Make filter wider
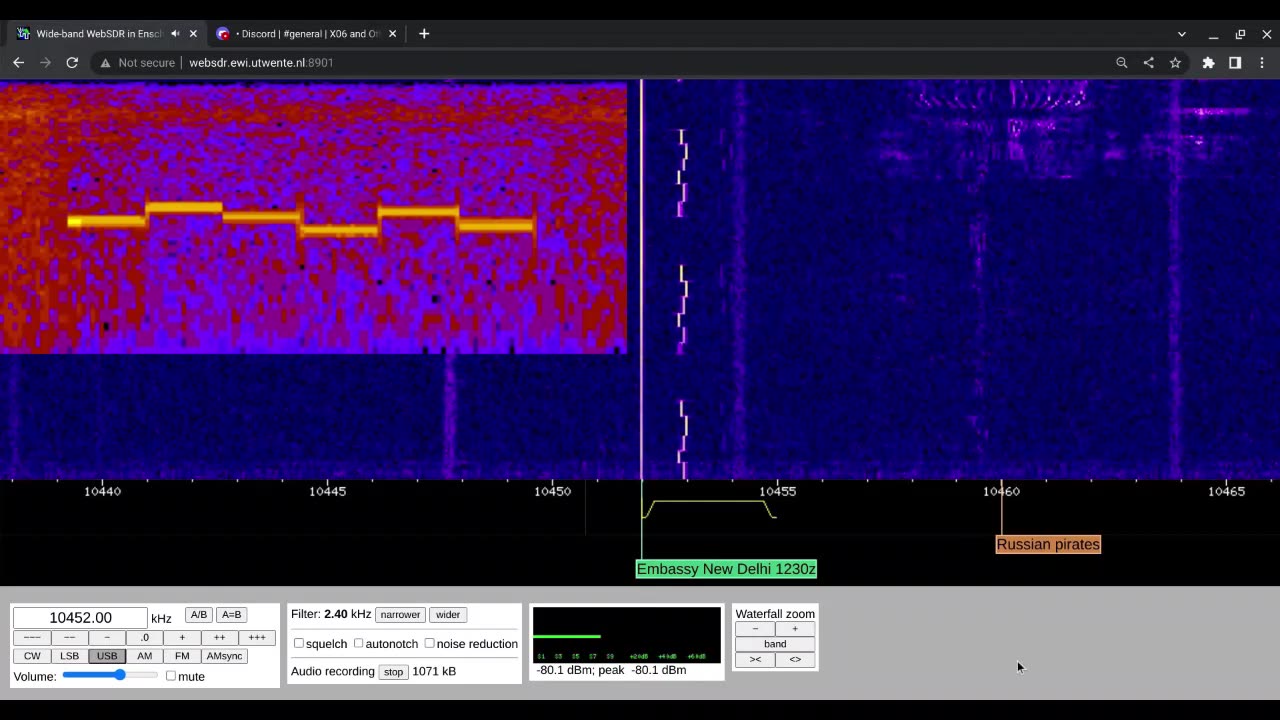1280x720 pixels. [x=448, y=615]
